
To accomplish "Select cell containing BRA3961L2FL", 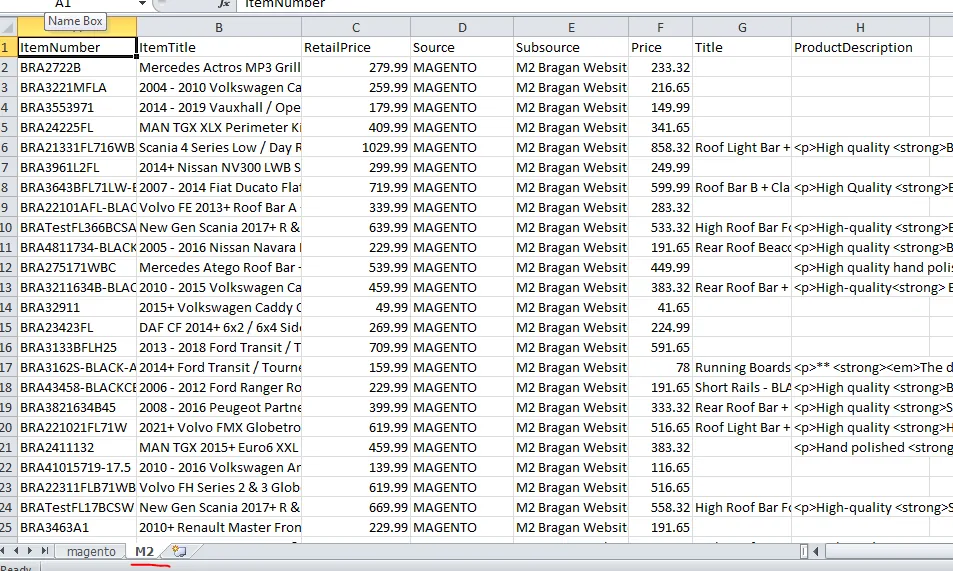I will (77, 167).
